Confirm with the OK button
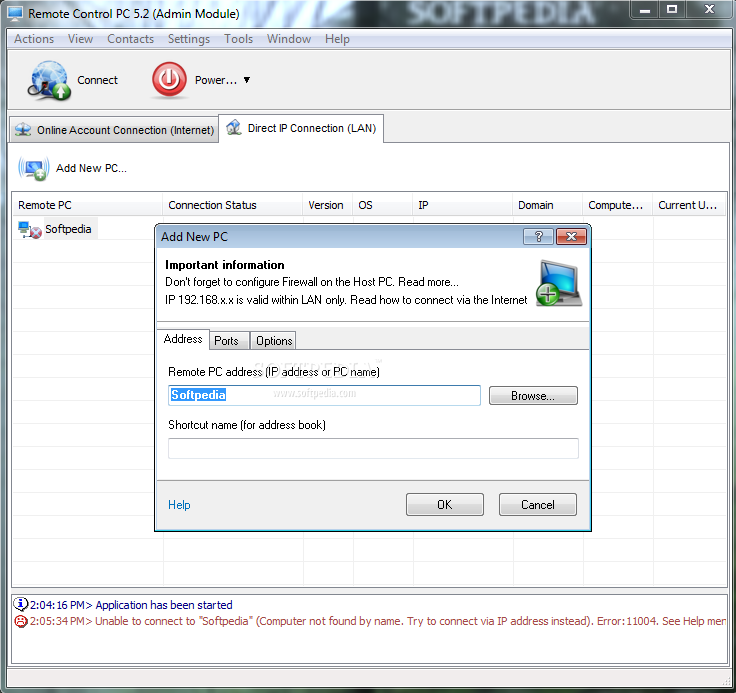This screenshot has height=693, width=736. pos(445,505)
